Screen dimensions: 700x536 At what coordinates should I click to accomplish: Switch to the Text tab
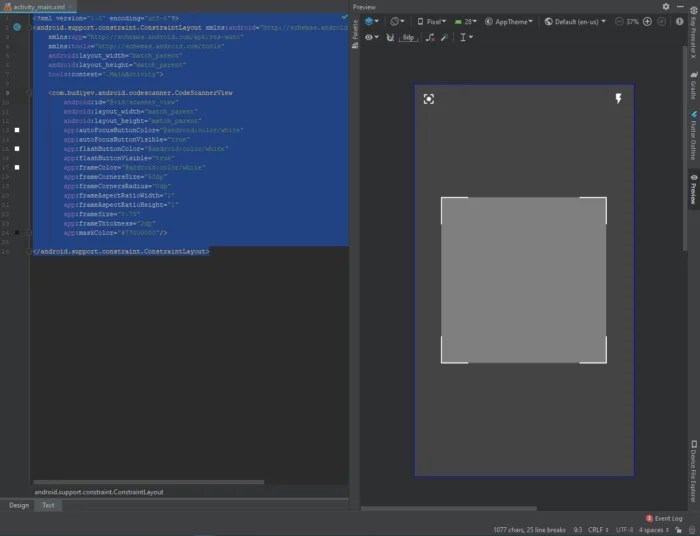point(48,505)
